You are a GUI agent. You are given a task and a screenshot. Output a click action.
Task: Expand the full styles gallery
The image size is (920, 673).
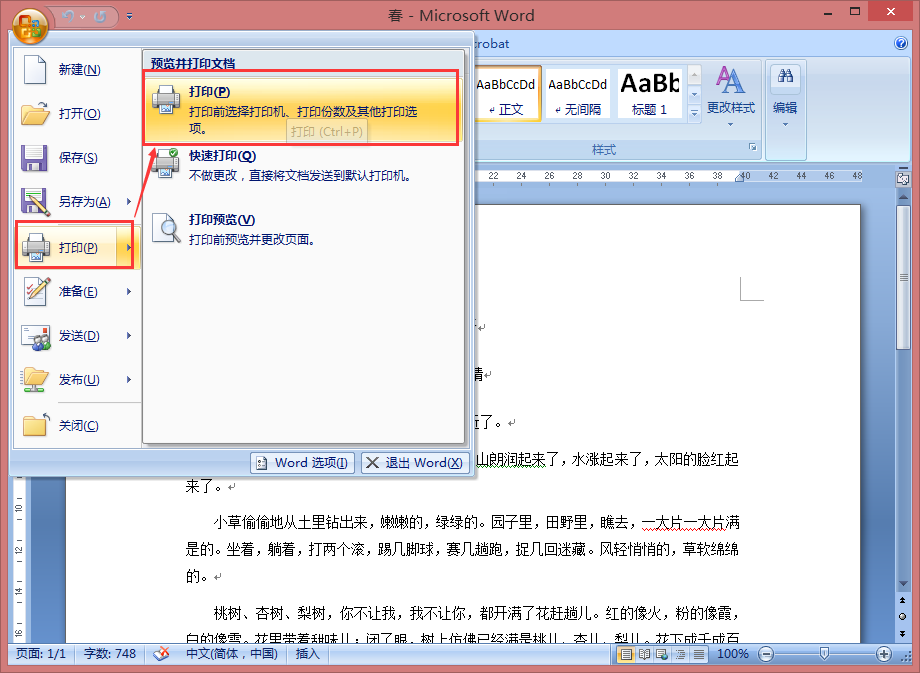694,113
